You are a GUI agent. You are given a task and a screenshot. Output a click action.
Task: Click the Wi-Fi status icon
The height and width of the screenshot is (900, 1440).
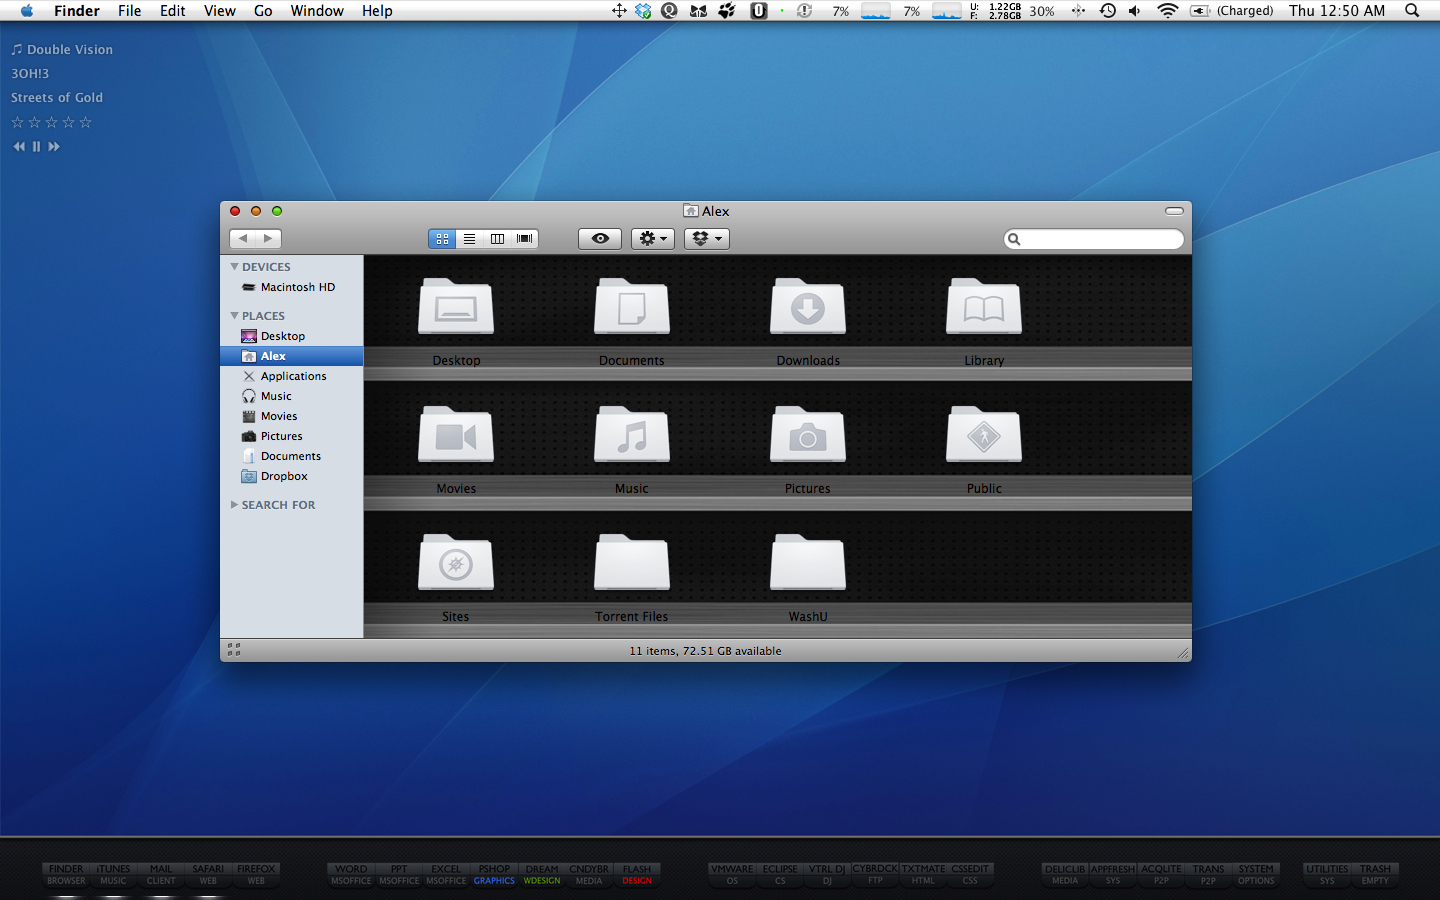click(1167, 11)
